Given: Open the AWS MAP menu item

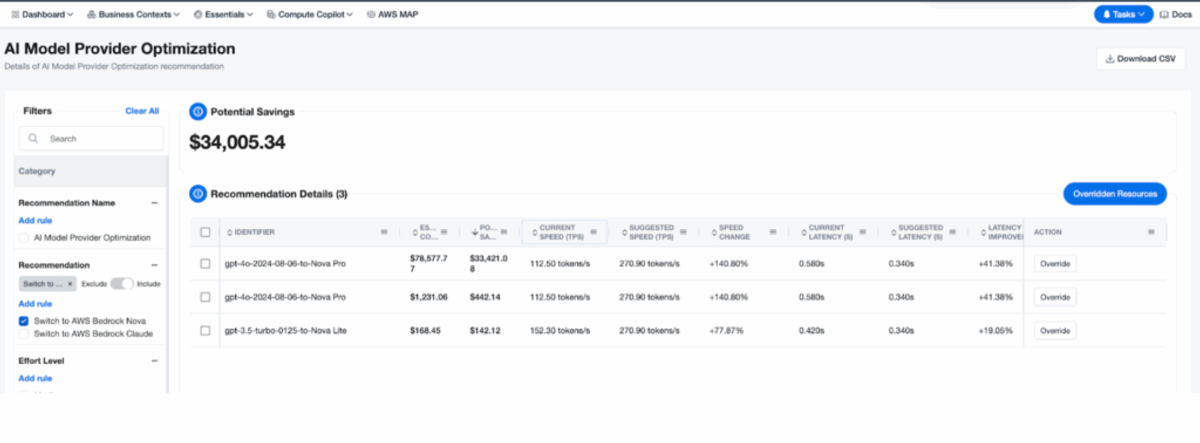Looking at the screenshot, I should point(393,15).
